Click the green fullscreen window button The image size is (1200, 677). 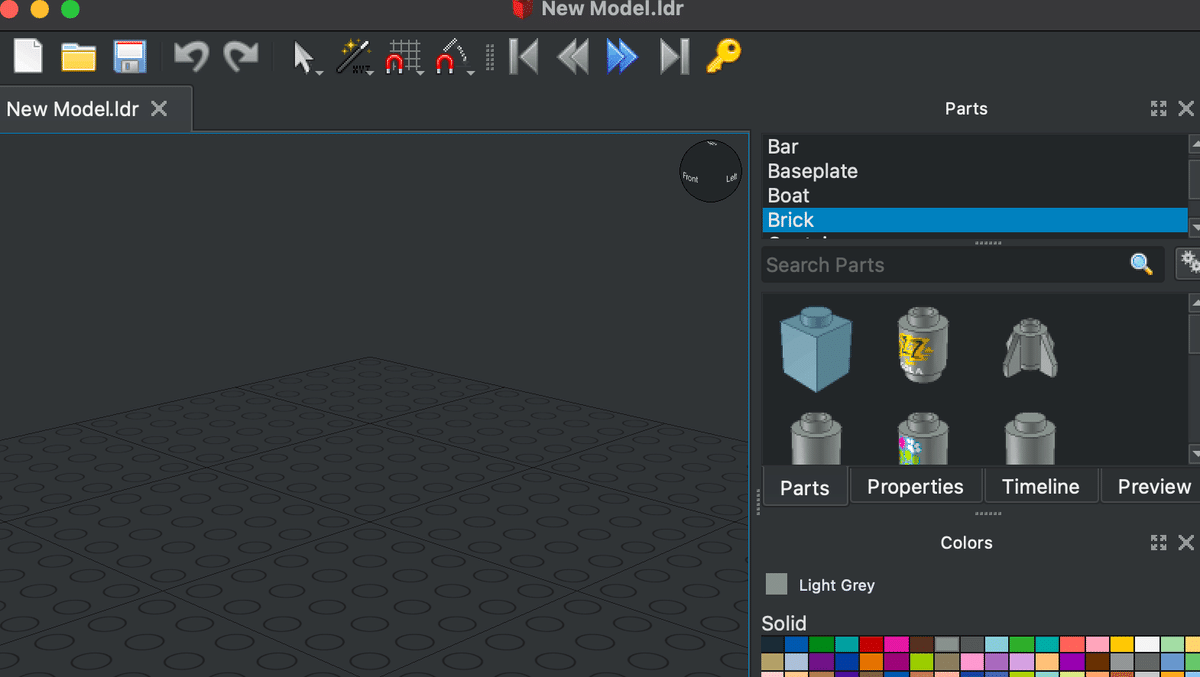[x=70, y=9]
